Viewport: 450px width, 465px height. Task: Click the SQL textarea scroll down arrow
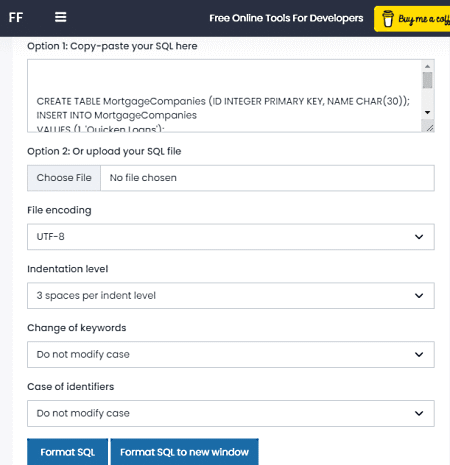tap(427, 113)
